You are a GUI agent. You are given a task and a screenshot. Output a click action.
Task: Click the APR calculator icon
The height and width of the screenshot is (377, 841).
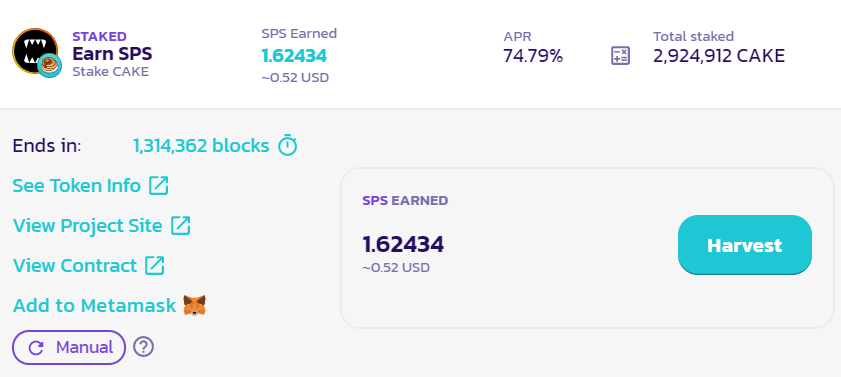pos(621,56)
